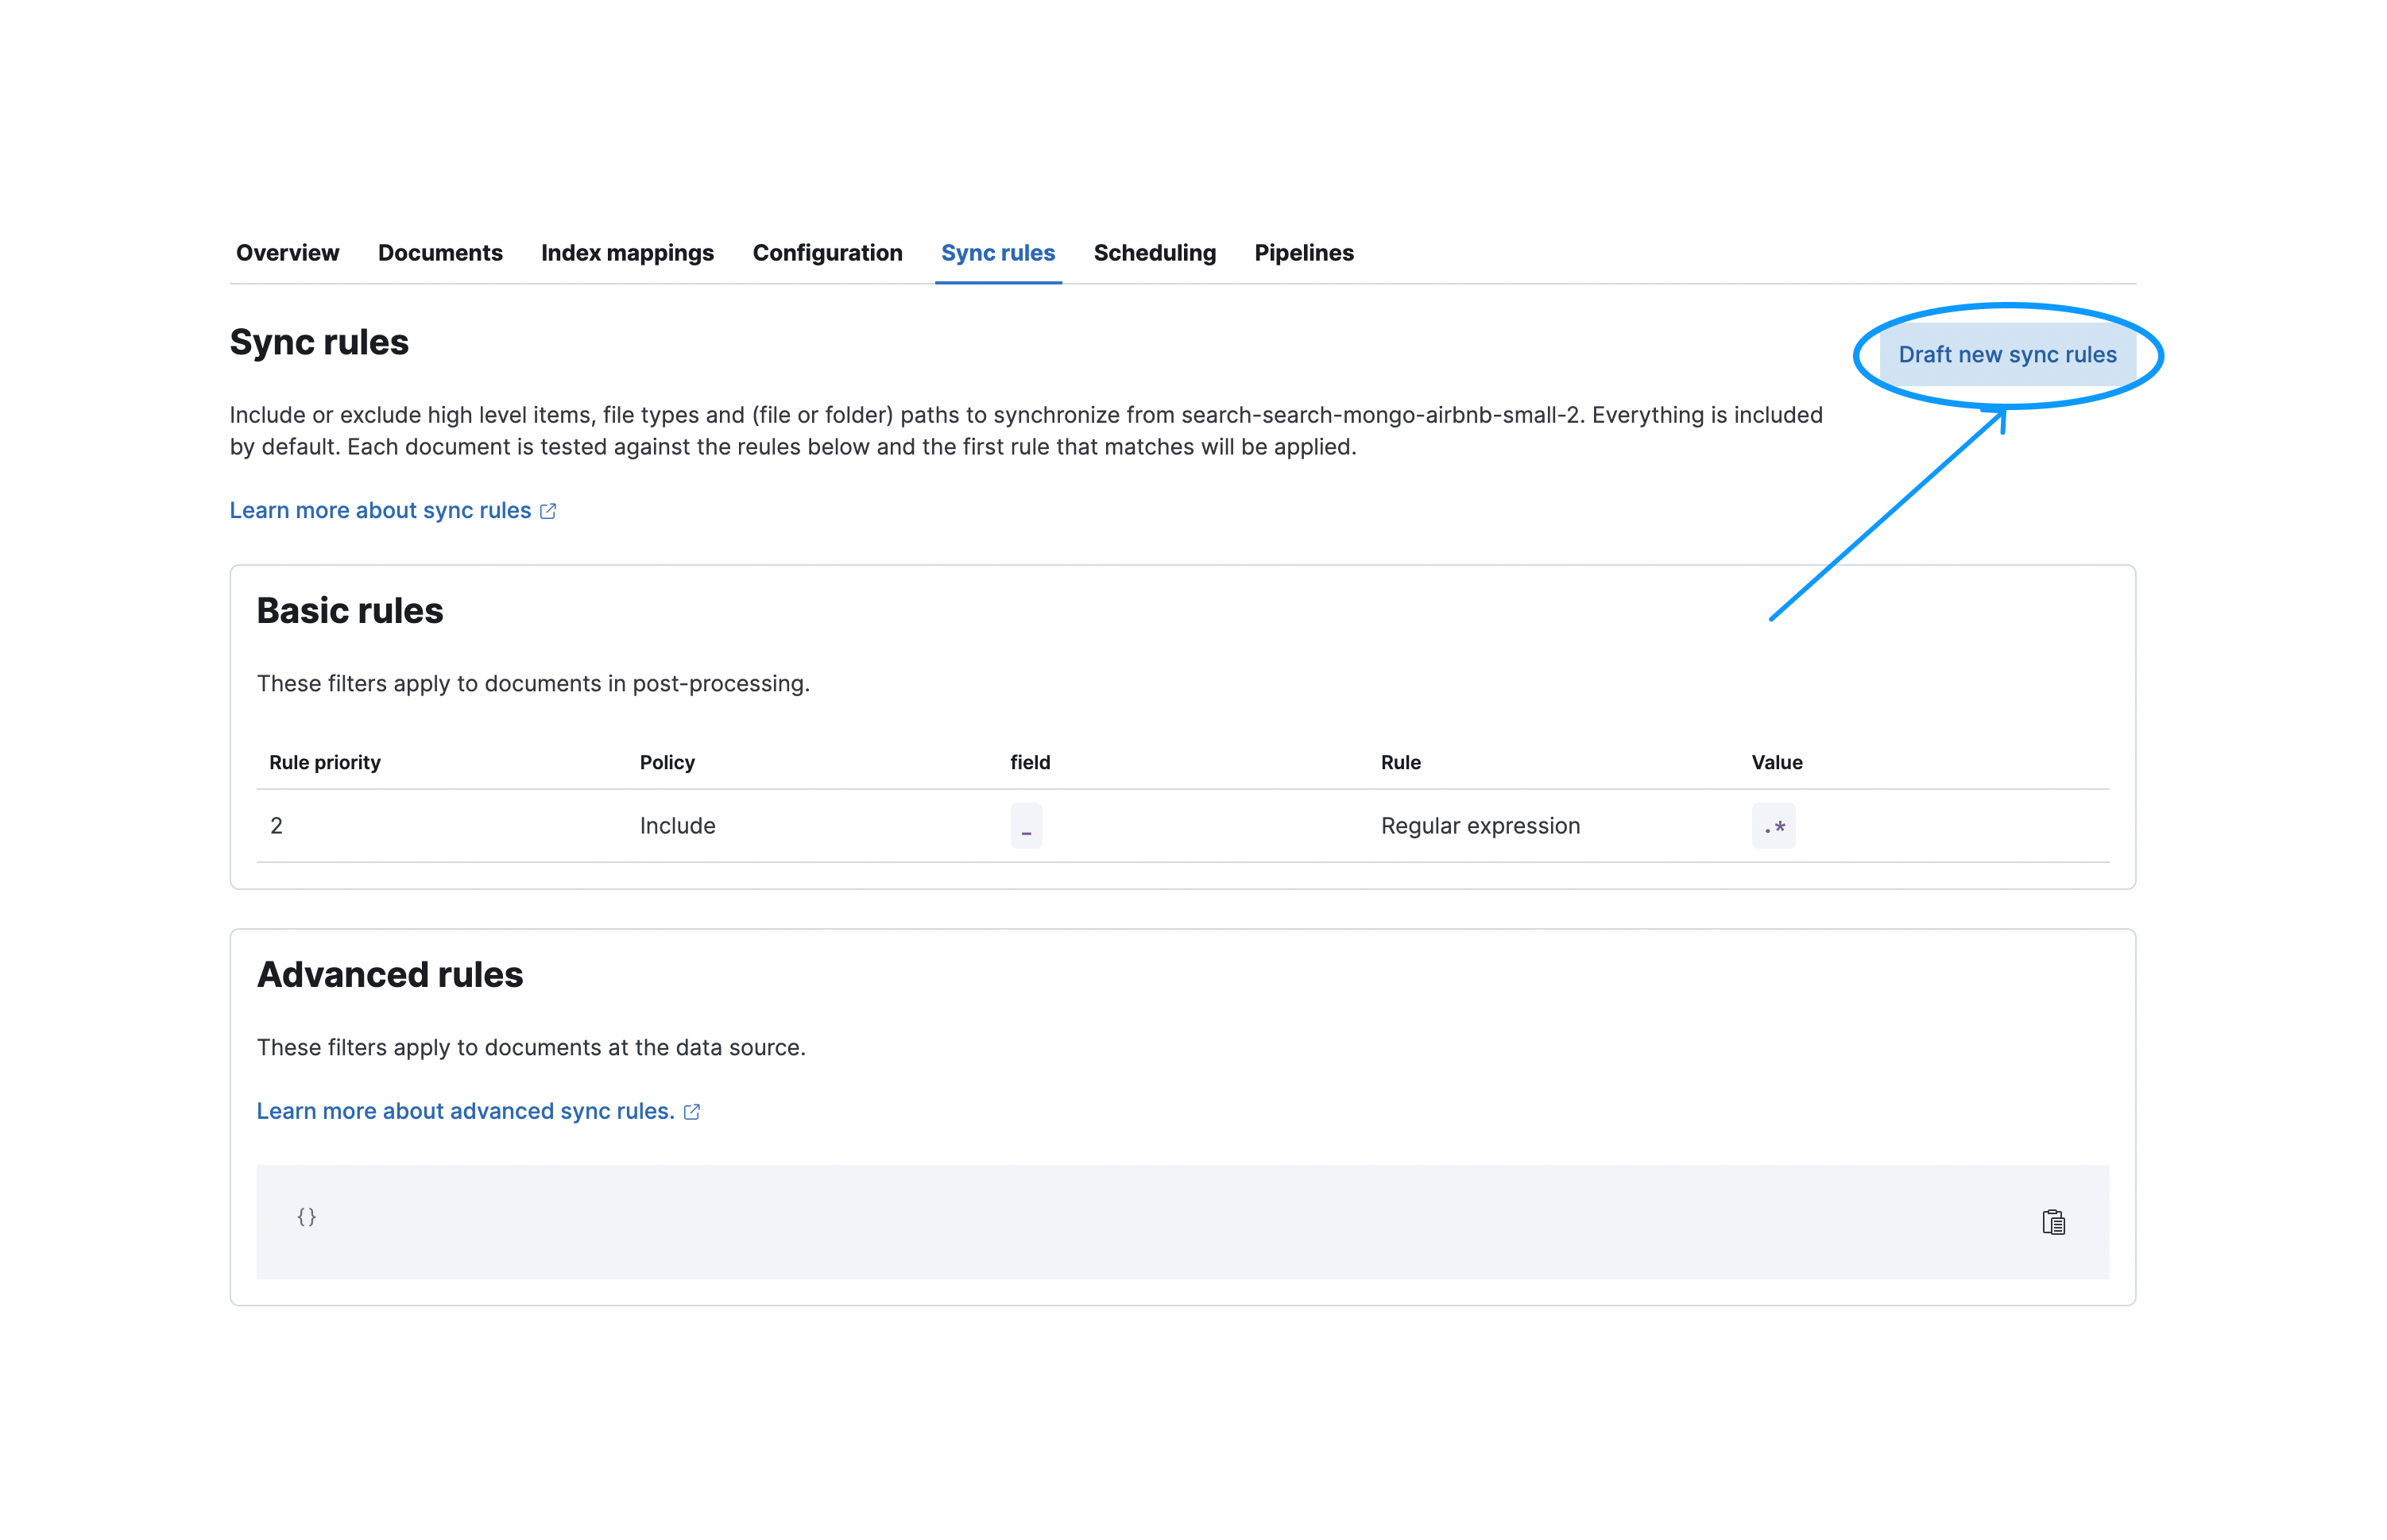Open Learn more about advanced sync rules
2387x1540 pixels.
pyautogui.click(x=465, y=1112)
